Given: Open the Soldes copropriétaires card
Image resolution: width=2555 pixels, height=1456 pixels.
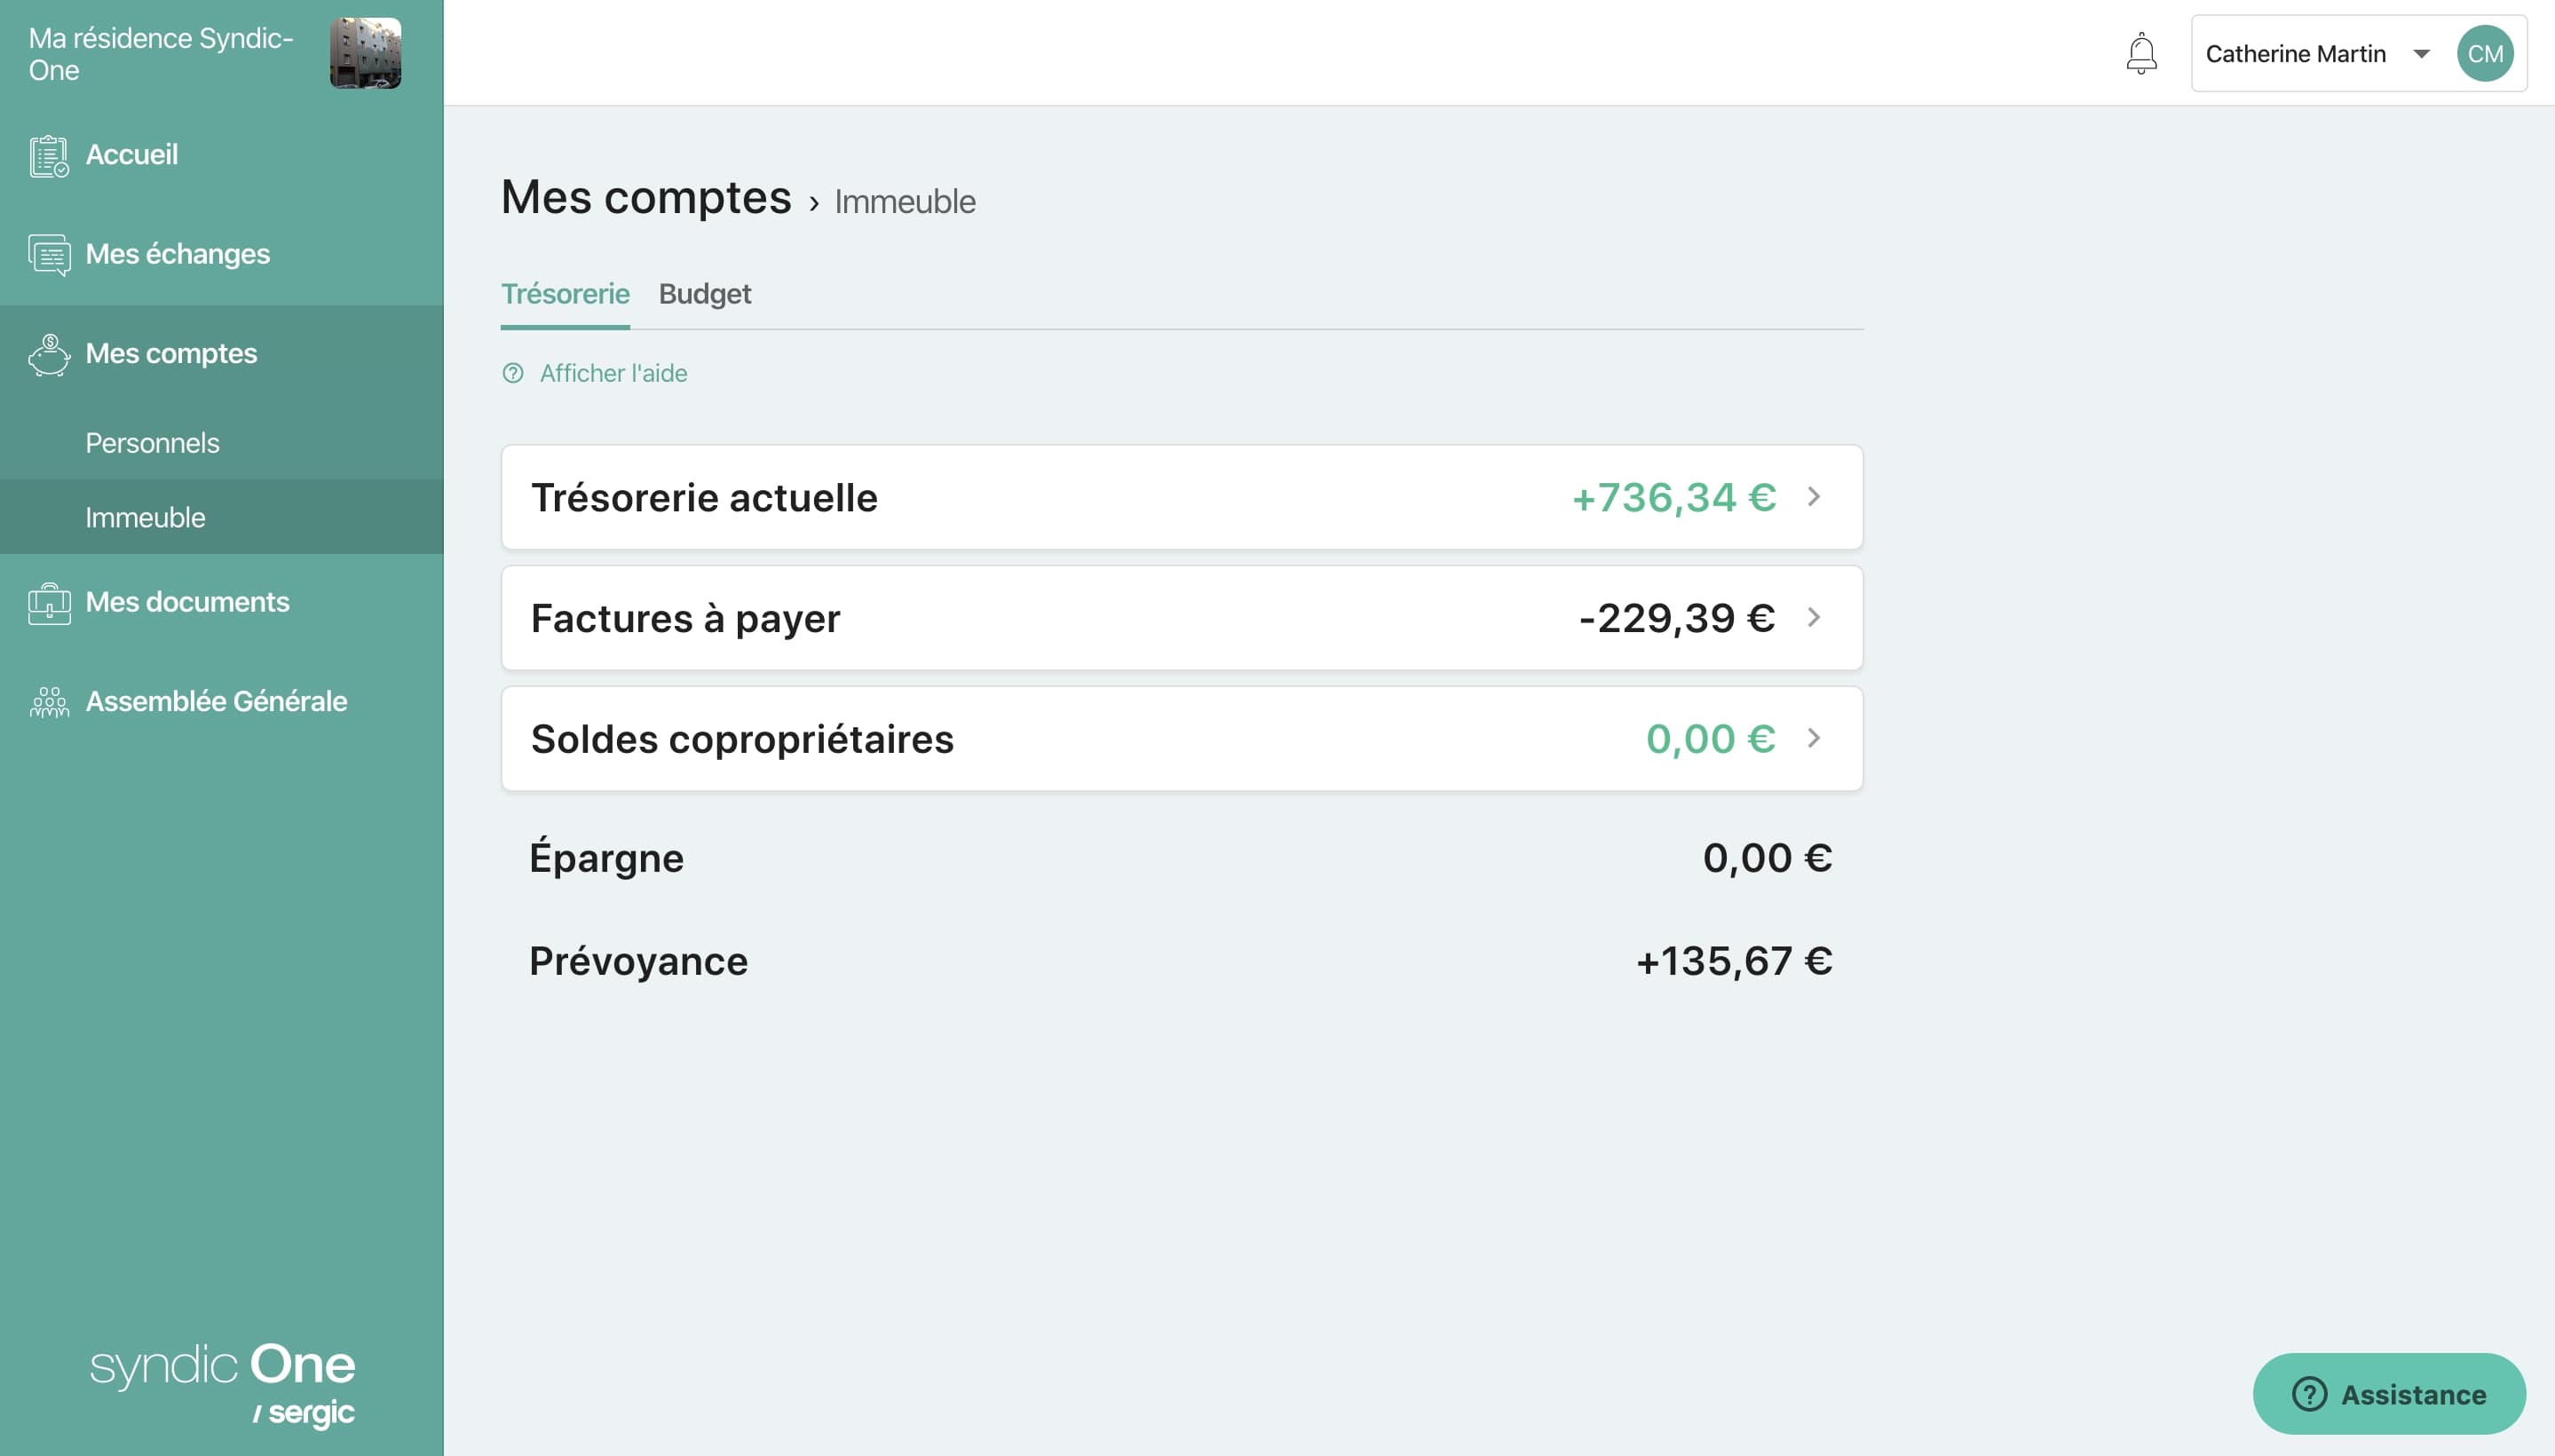Looking at the screenshot, I should [x=1182, y=739].
